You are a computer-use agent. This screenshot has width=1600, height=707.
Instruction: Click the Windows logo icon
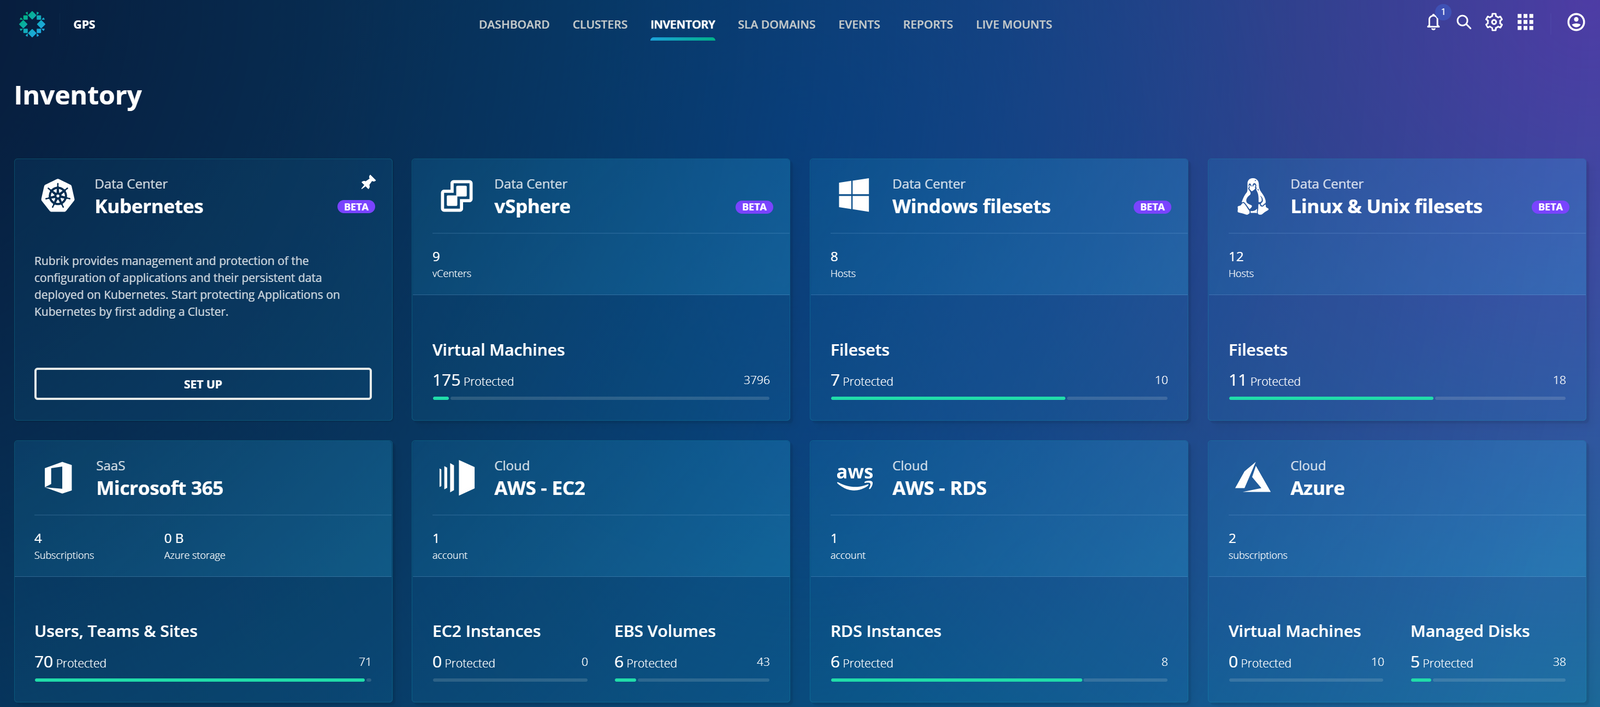click(854, 195)
